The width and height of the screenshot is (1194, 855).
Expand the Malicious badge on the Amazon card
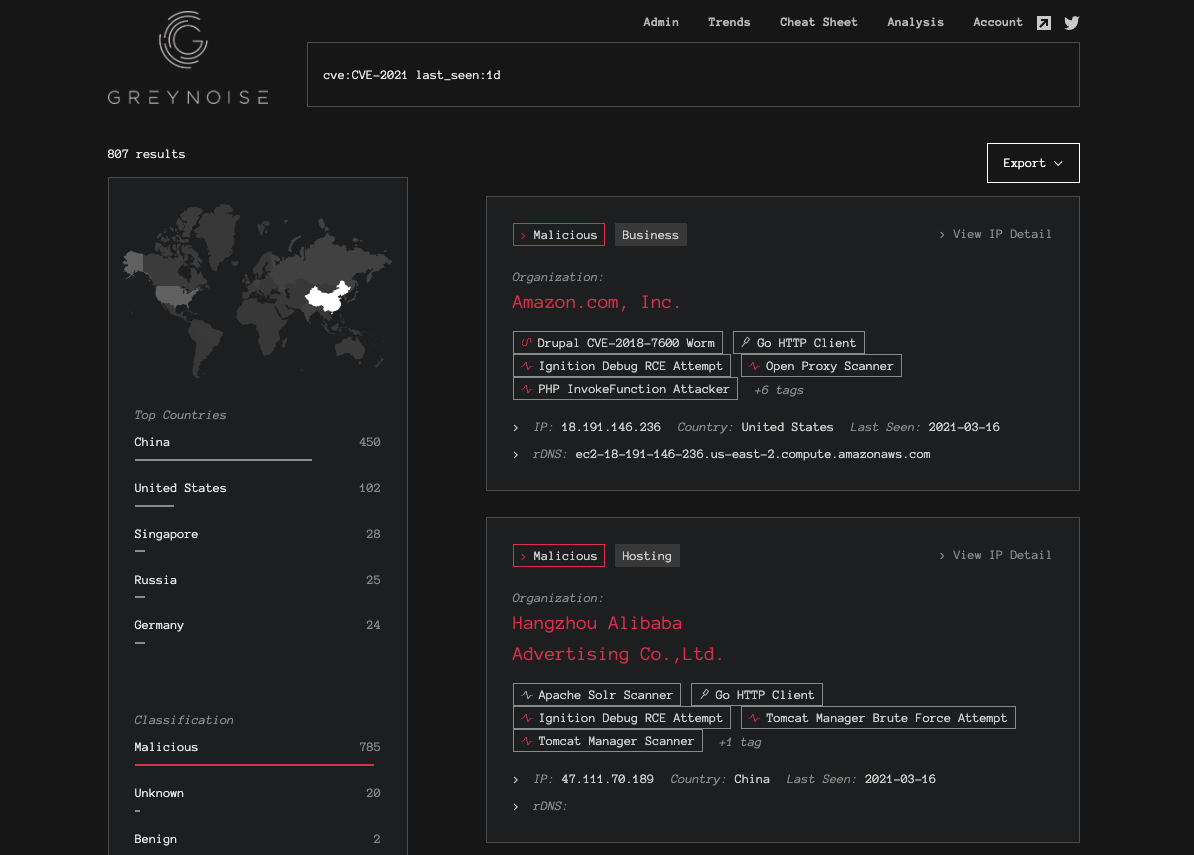coord(559,234)
